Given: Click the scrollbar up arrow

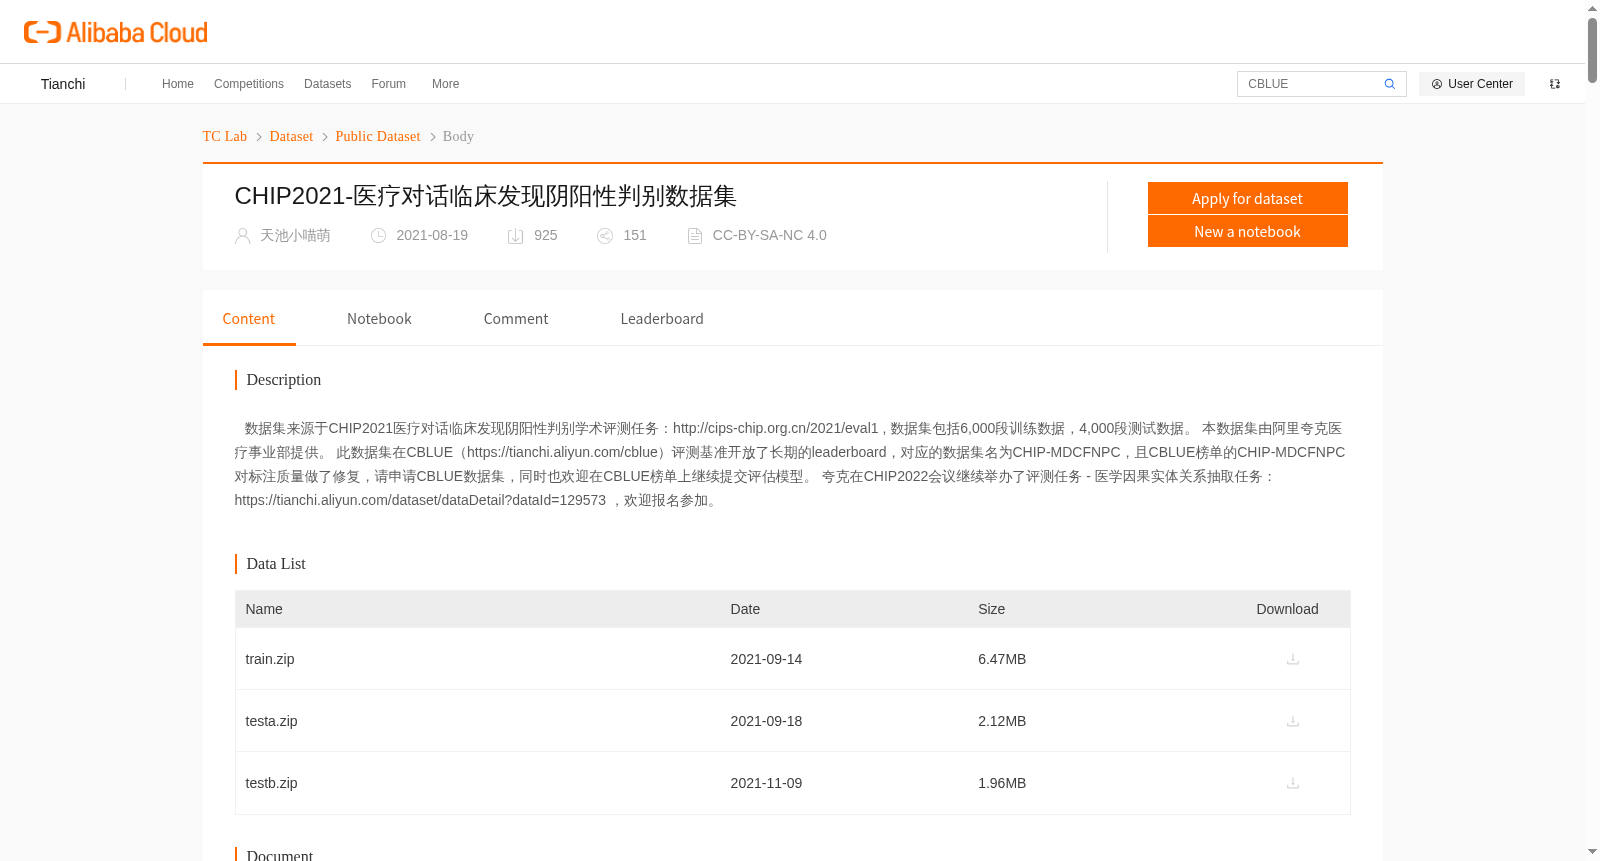Looking at the screenshot, I should click(x=1592, y=8).
